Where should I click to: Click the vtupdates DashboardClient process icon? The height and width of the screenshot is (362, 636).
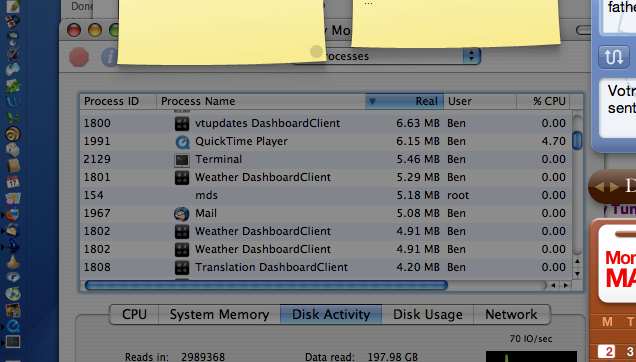point(182,123)
